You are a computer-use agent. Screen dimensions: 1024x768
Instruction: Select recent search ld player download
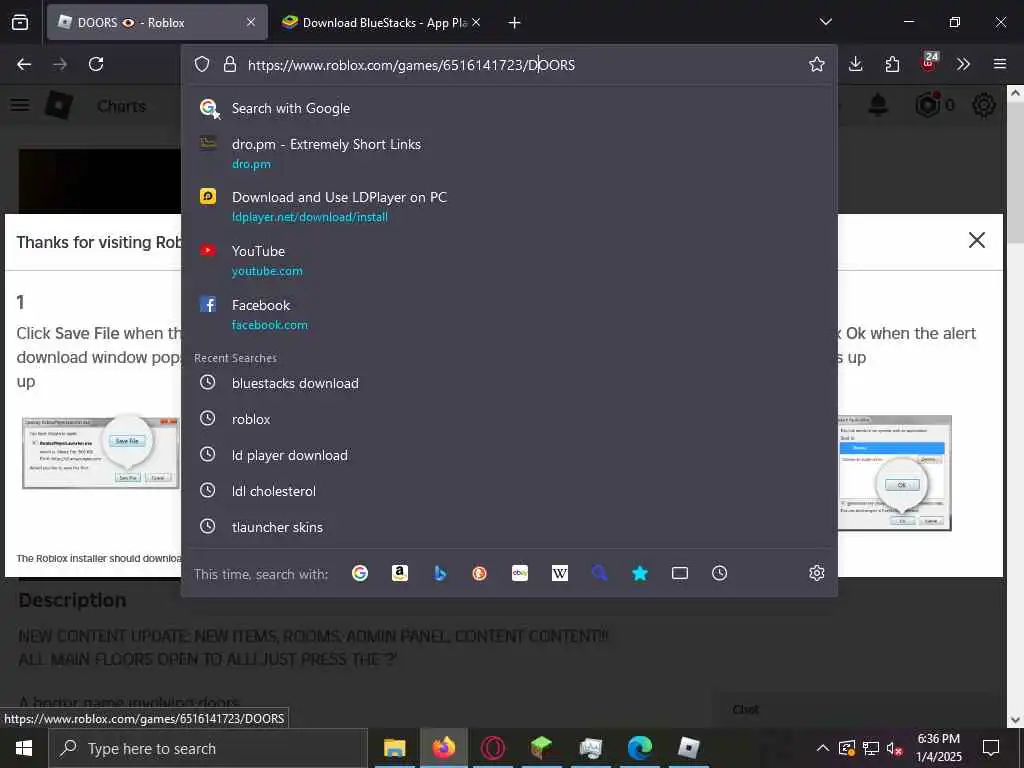[509, 455]
